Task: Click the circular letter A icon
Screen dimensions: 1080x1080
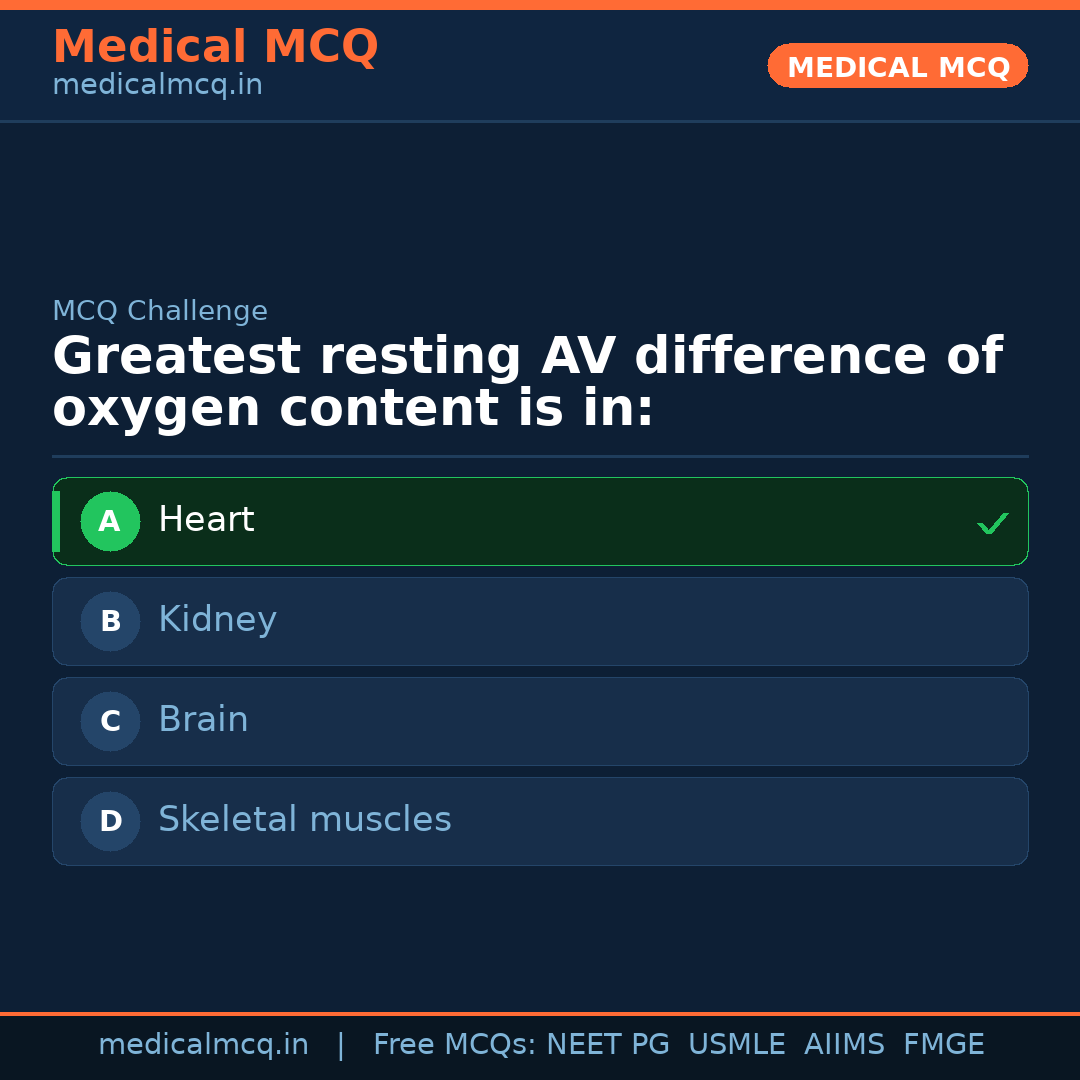Action: pos(110,521)
